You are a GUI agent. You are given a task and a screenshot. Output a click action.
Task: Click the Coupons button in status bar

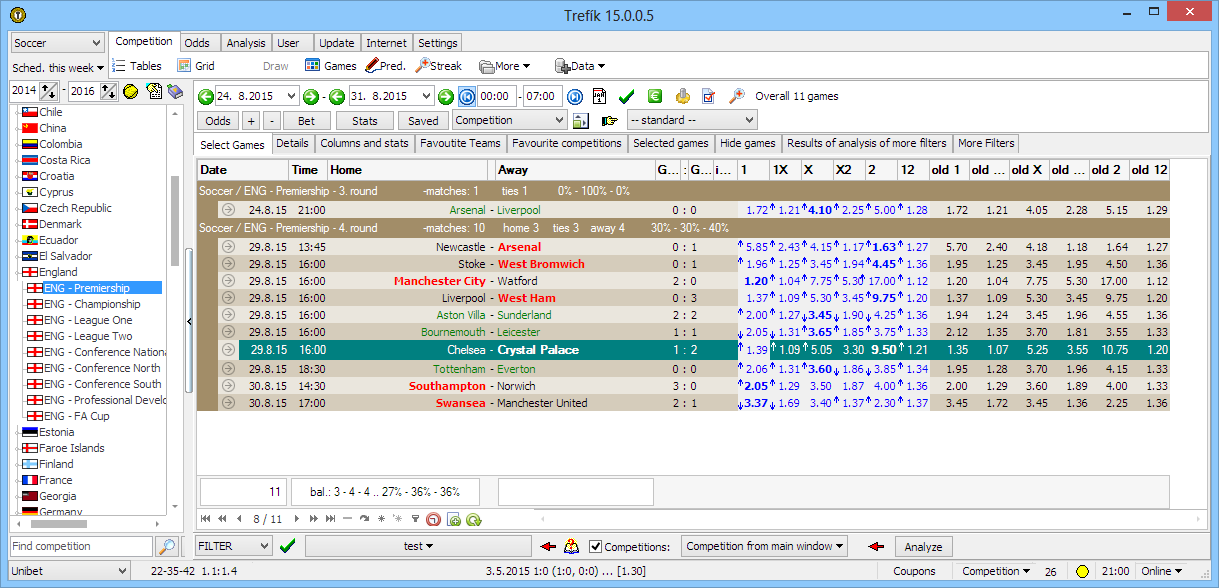(x=914, y=571)
